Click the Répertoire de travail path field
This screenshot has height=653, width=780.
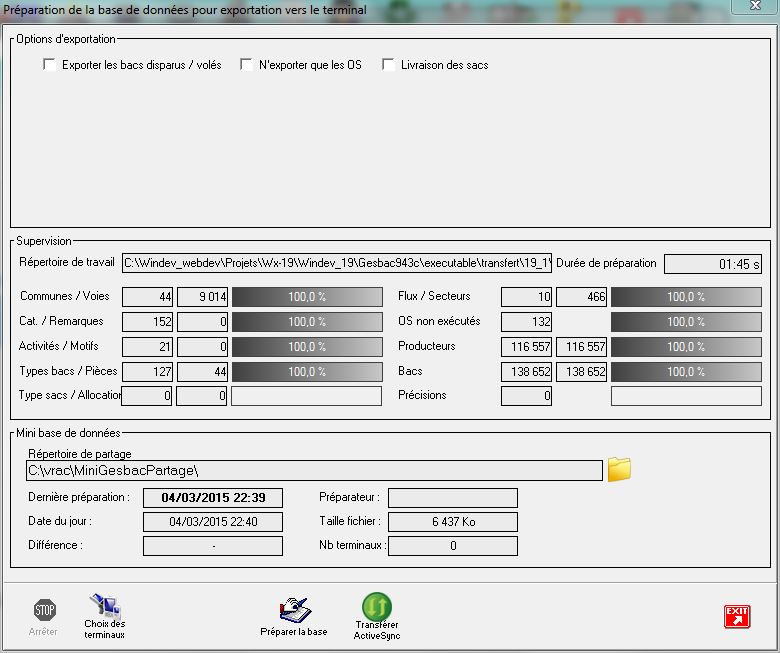pyautogui.click(x=337, y=263)
